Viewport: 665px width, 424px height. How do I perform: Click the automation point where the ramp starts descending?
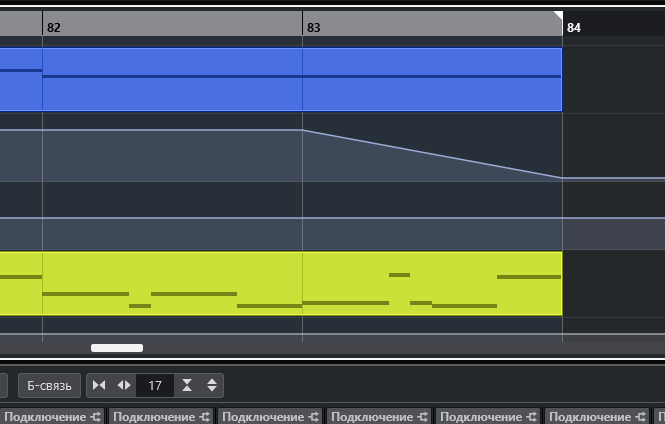click(x=303, y=130)
